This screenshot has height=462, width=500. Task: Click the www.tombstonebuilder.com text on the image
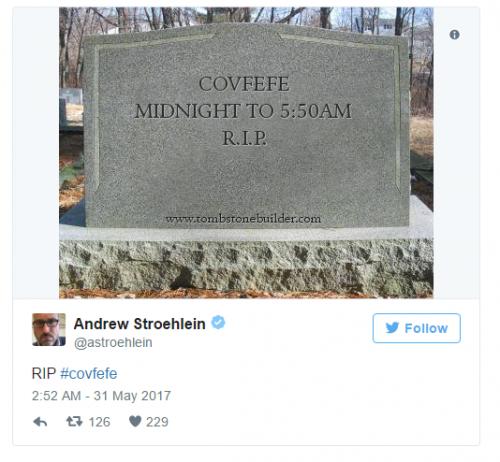[x=243, y=219]
